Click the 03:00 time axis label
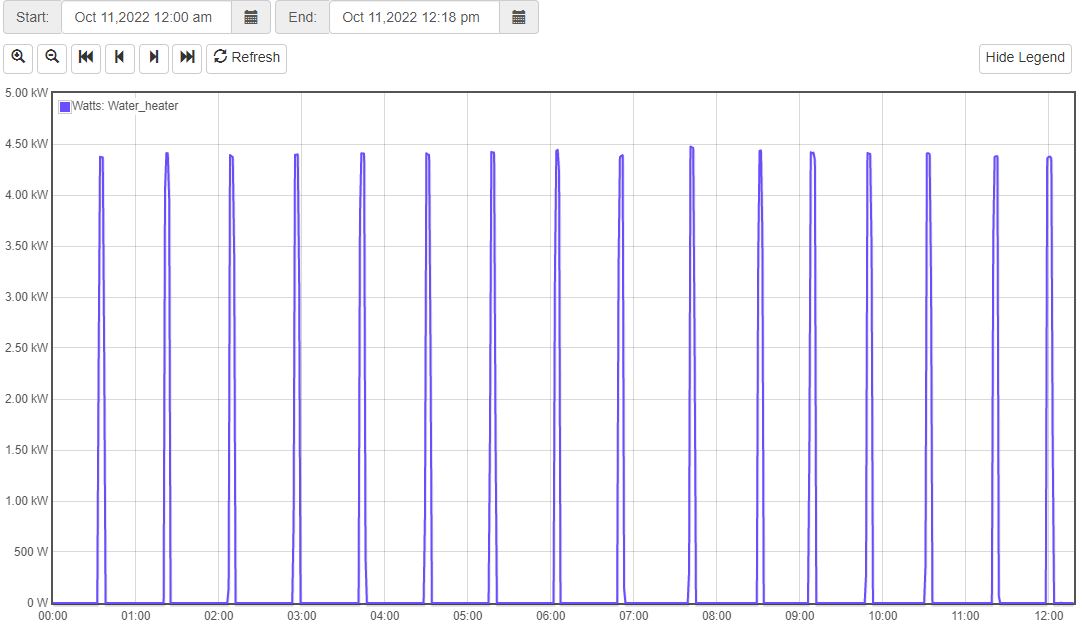This screenshot has height=624, width=1082. (302, 616)
